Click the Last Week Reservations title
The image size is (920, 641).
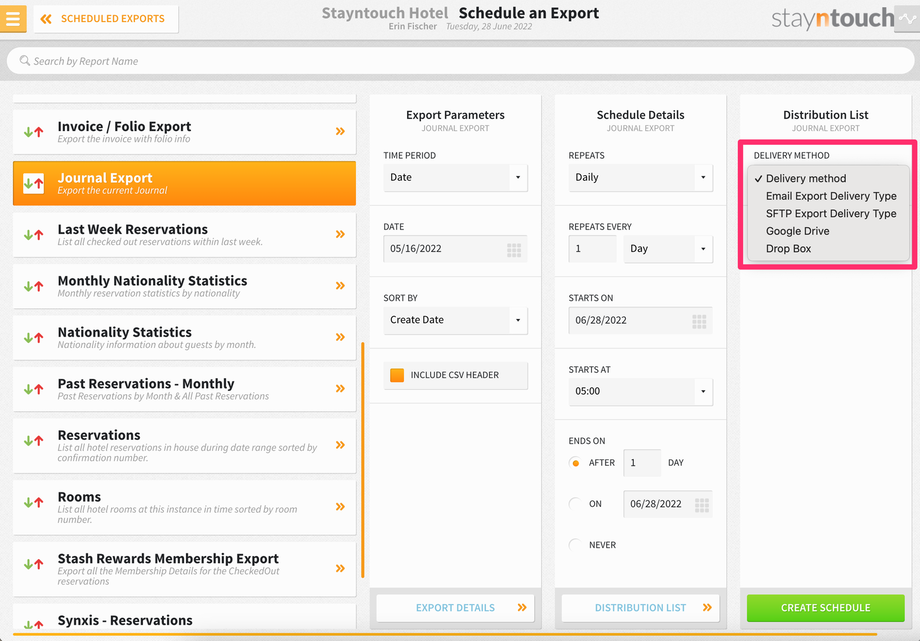point(133,230)
